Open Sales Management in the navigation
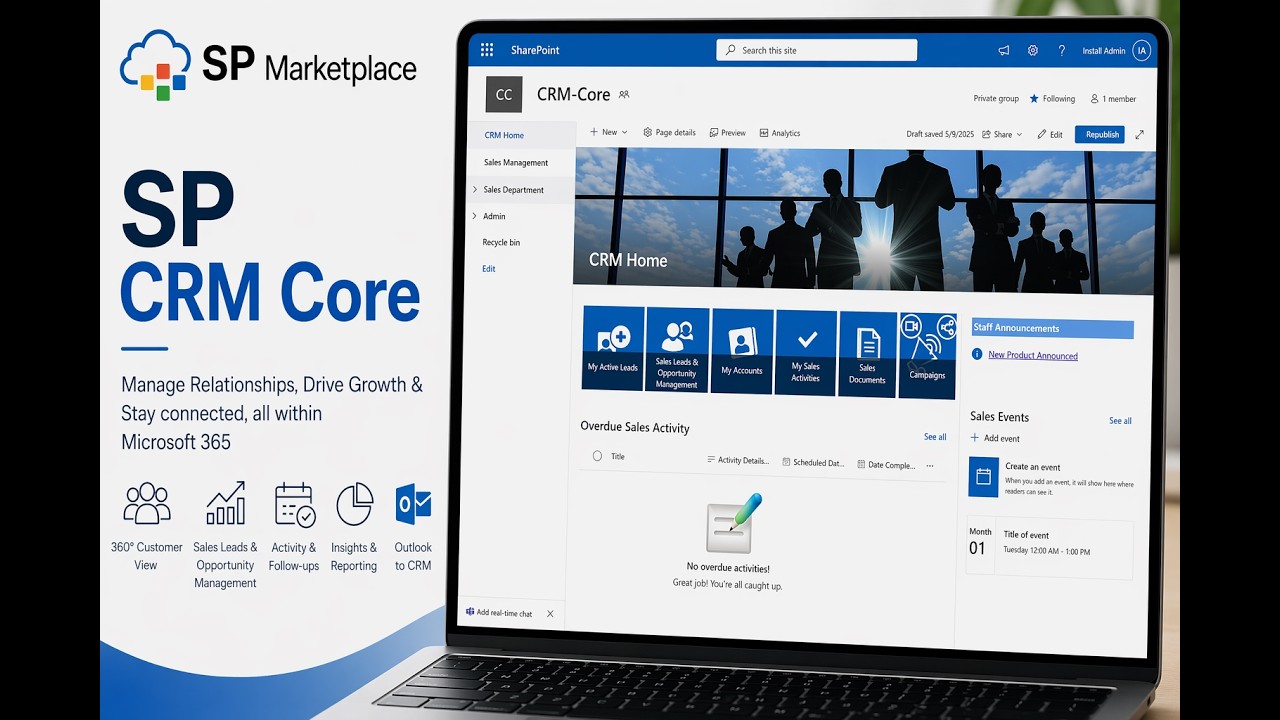Viewport: 1280px width, 720px height. tap(516, 162)
